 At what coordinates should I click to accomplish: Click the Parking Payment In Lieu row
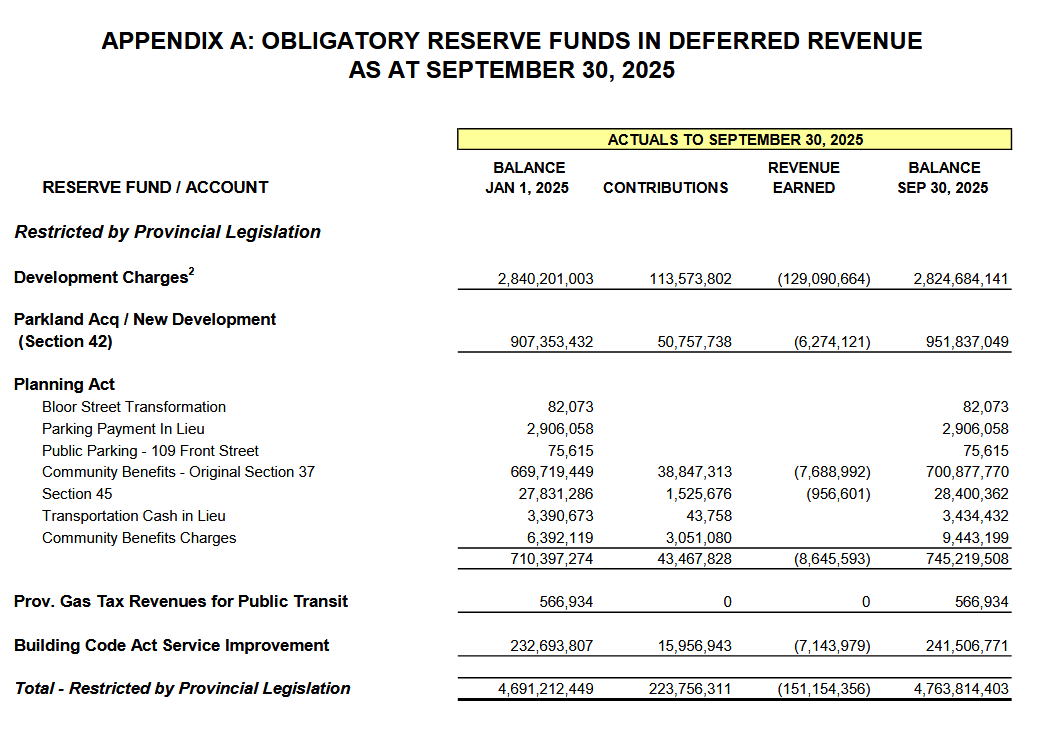click(x=123, y=429)
